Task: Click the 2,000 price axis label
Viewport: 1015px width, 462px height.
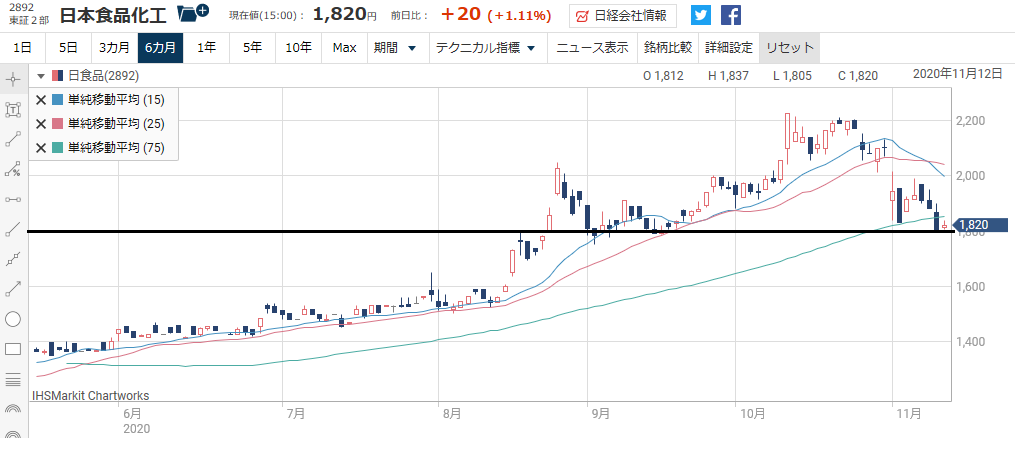Action: 971,175
